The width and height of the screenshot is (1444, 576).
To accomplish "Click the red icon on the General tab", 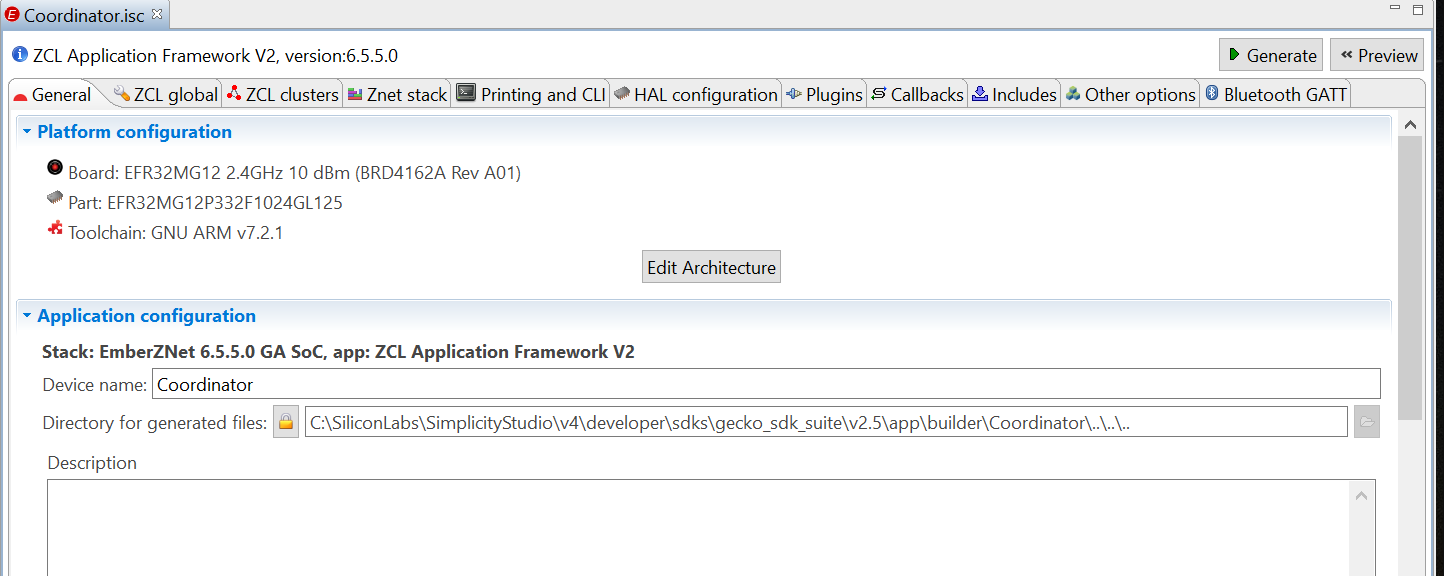I will (20, 97).
